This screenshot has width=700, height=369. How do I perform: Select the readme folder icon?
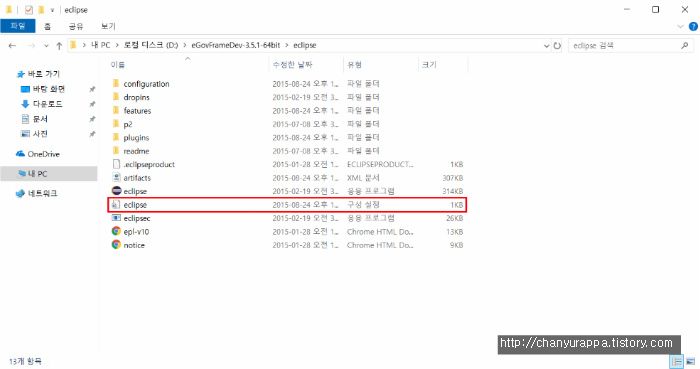tap(116, 151)
